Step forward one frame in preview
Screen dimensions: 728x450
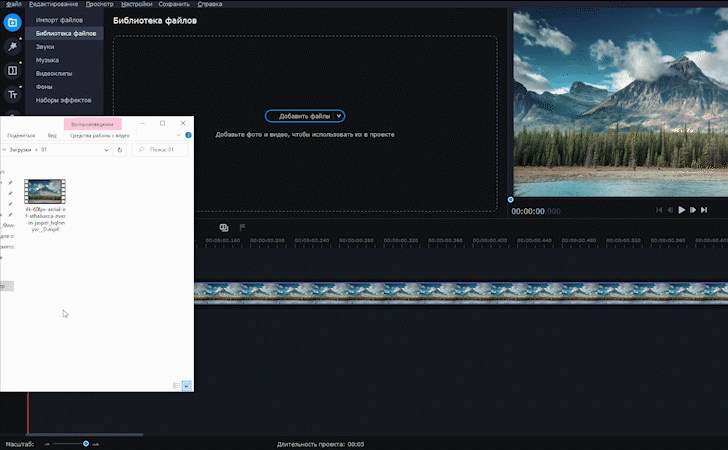pos(693,210)
